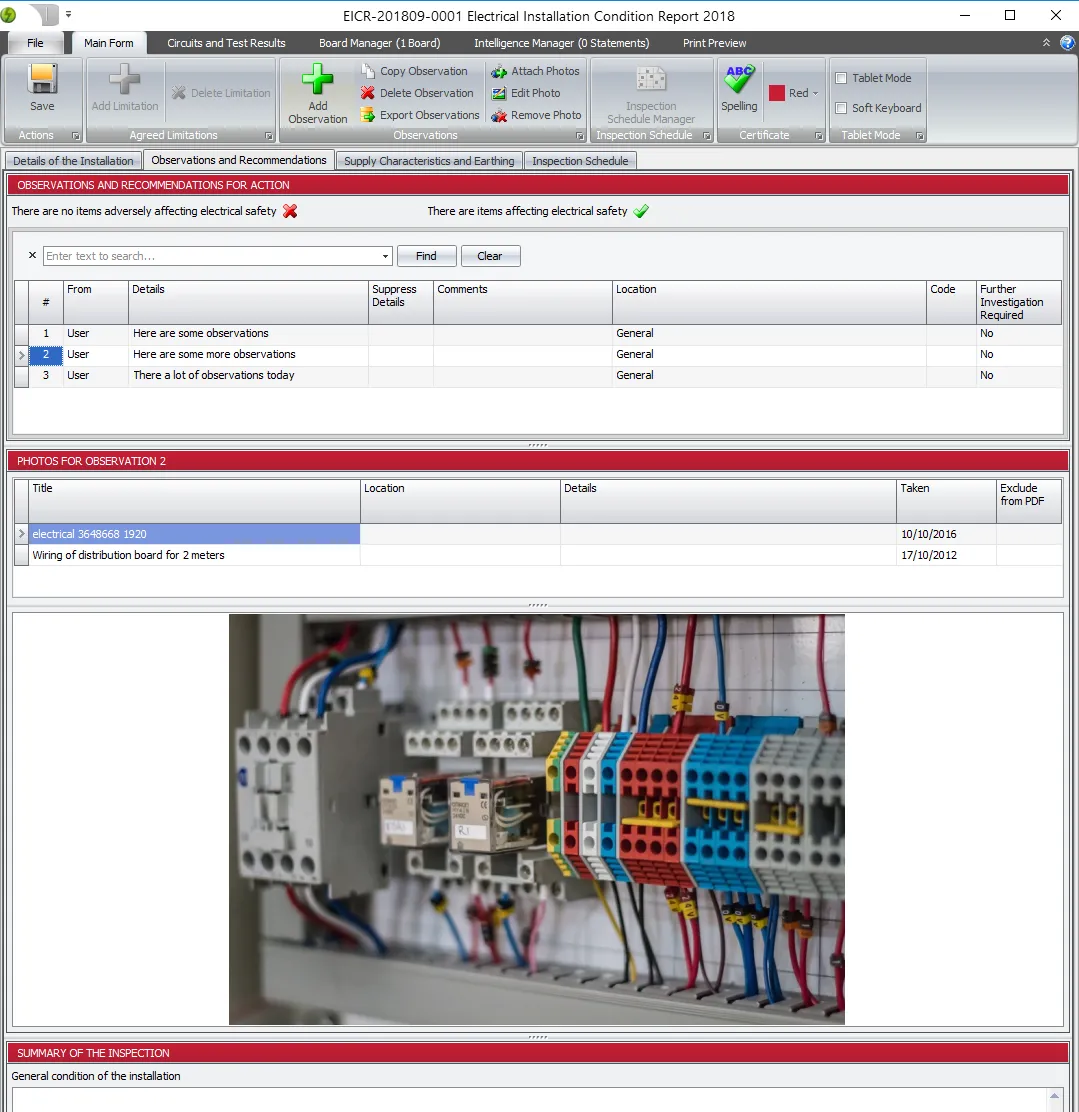
Task: Enable Tablet Mode
Action: [x=841, y=77]
